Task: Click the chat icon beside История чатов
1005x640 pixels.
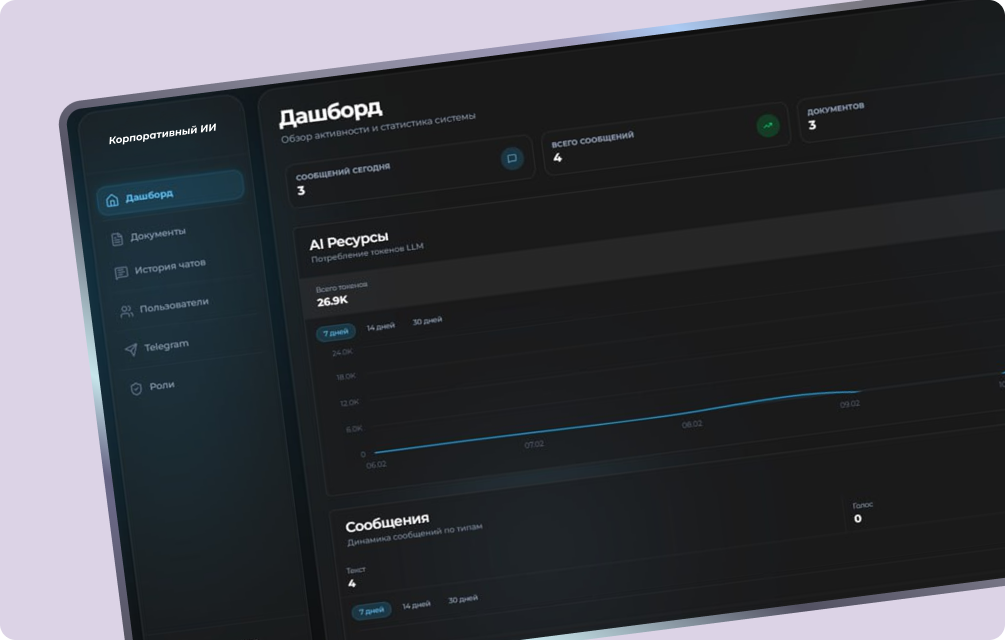Action: tap(121, 273)
